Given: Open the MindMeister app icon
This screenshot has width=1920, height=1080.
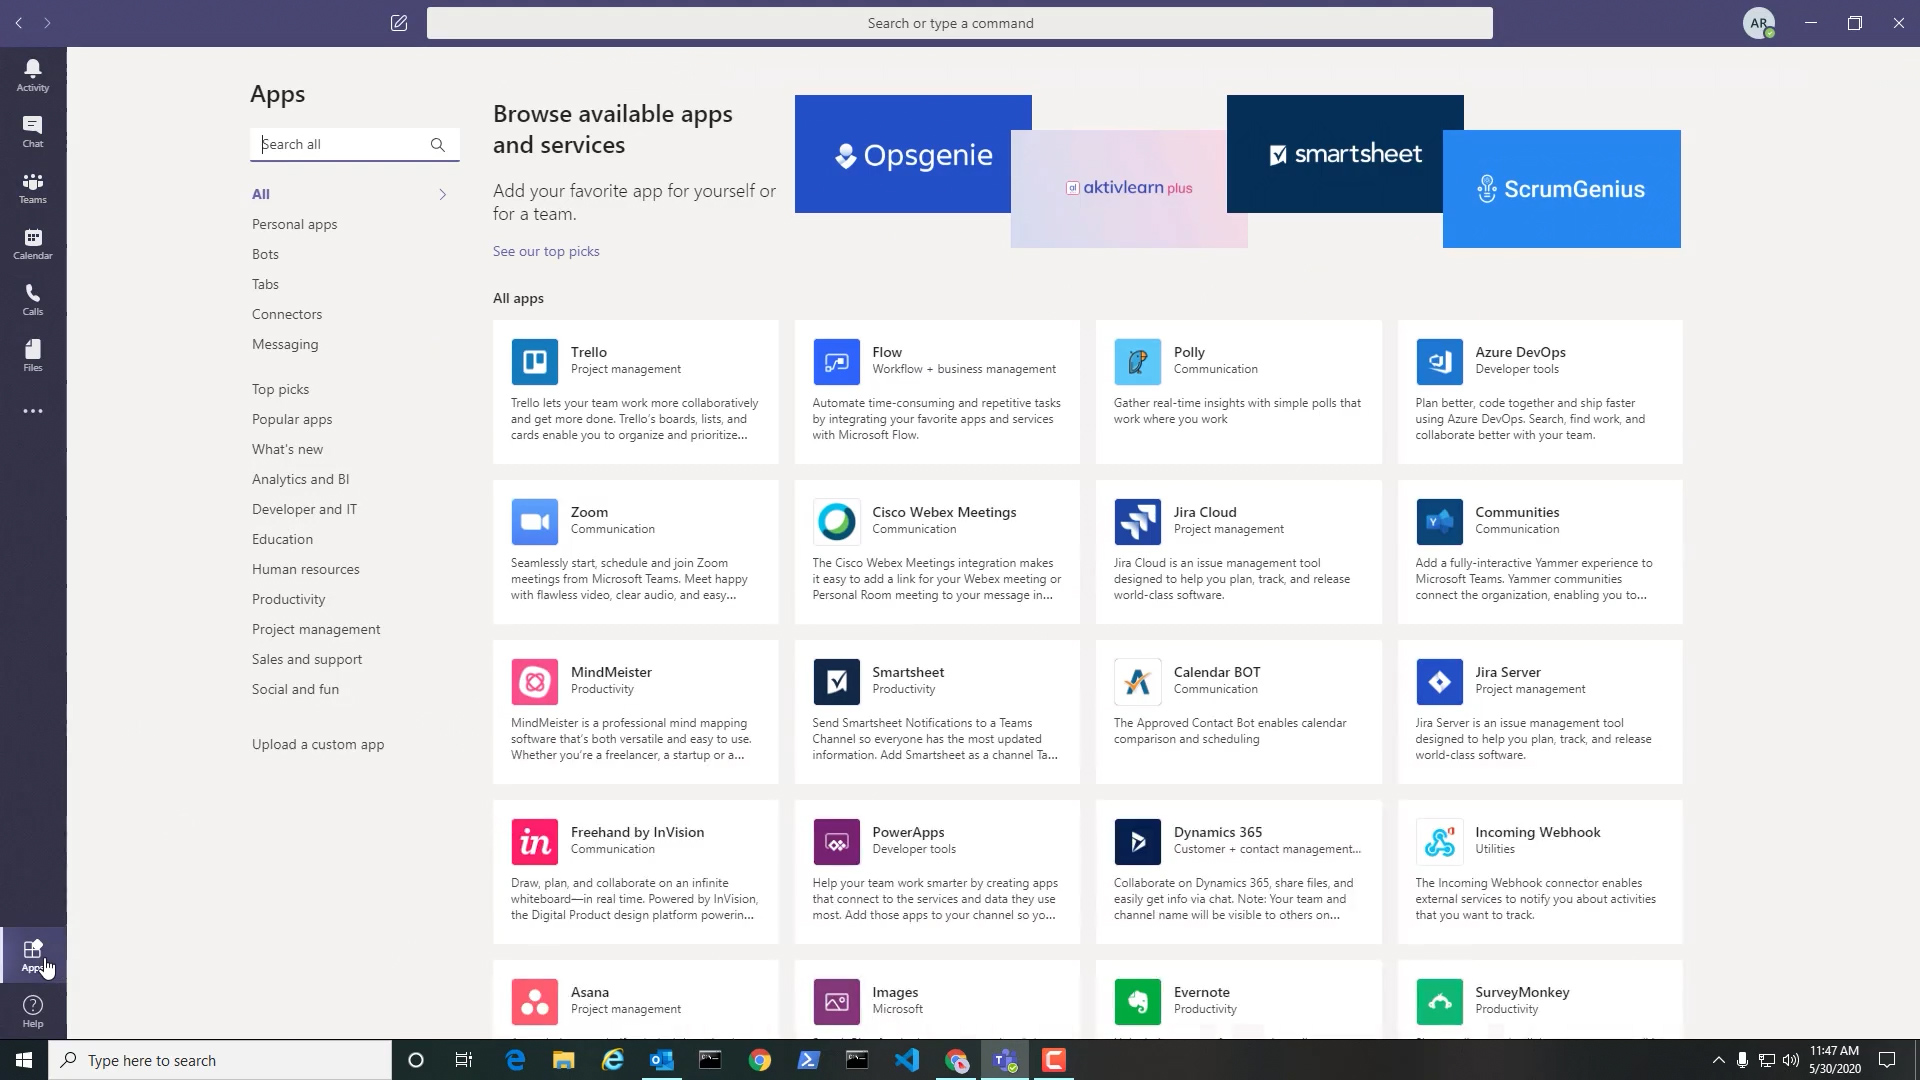Looking at the screenshot, I should 535,681.
